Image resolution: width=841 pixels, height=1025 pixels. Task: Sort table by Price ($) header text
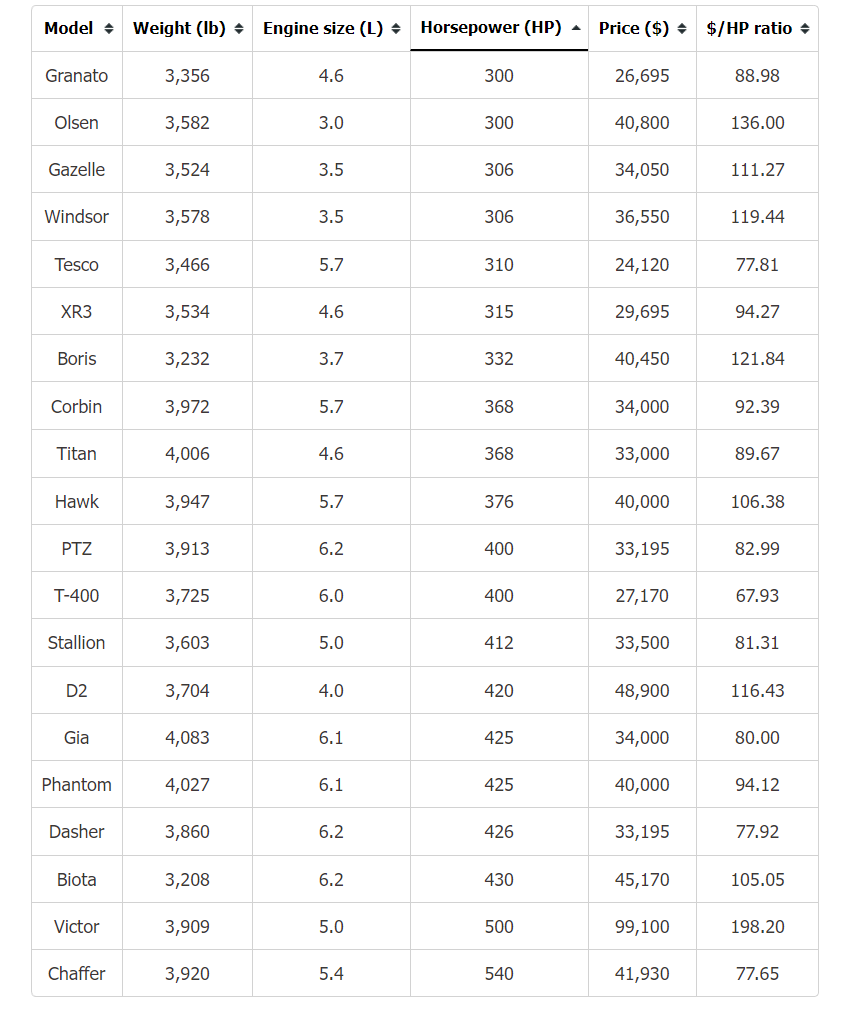[x=634, y=28]
